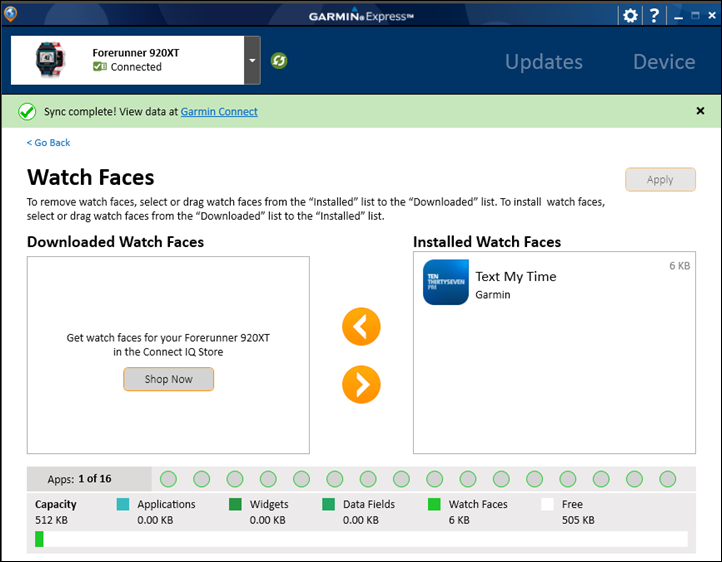Open settings gear in title bar
Screen dimensions: 722x562
630,16
